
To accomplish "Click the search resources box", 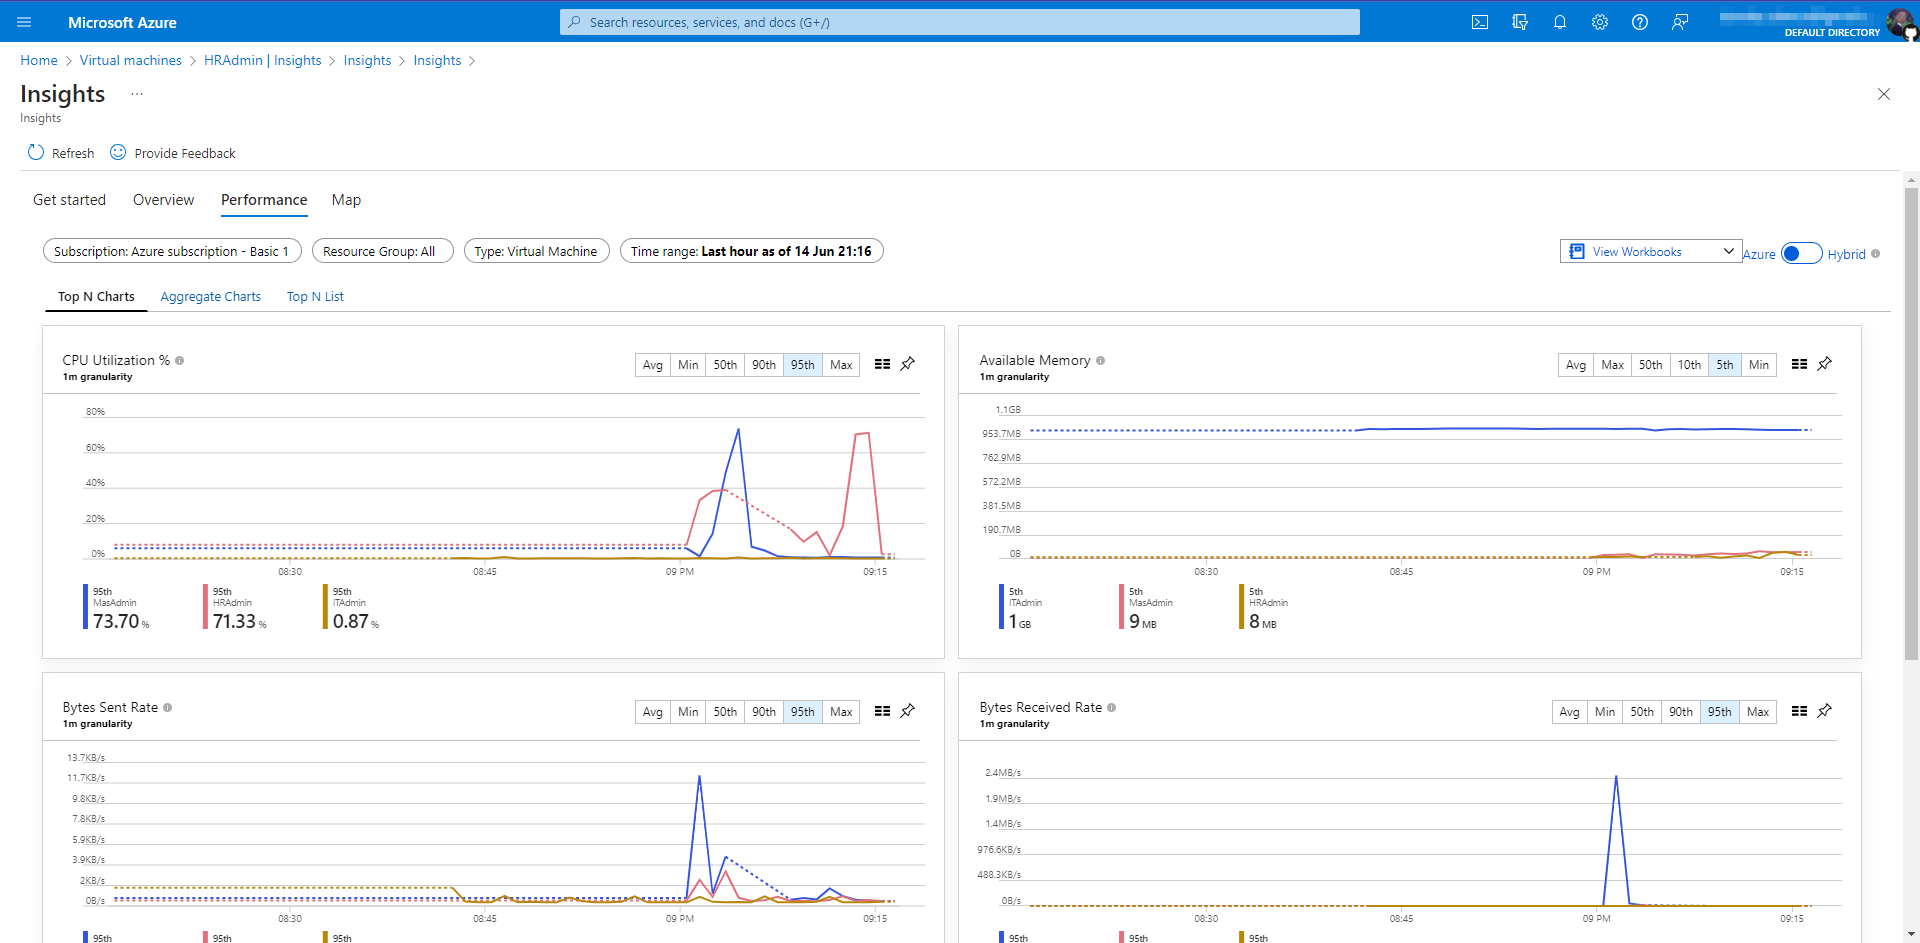I will click(x=960, y=22).
